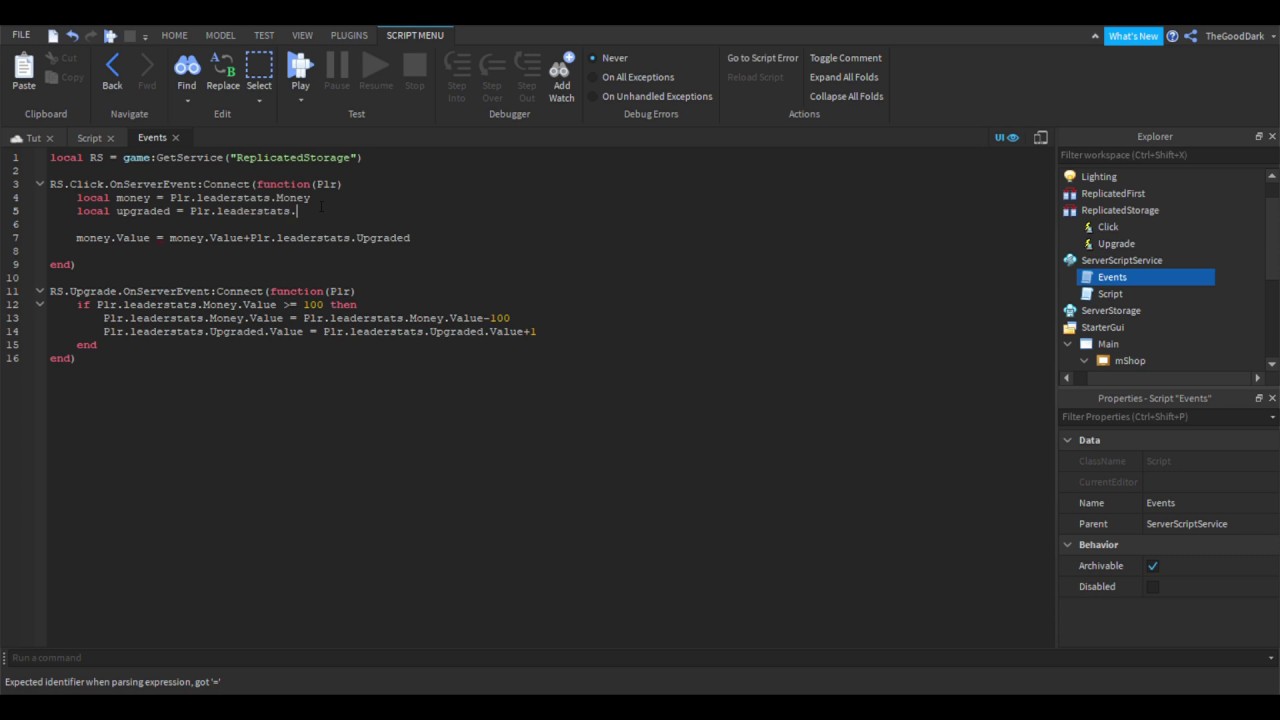
Task: Click the split editor view icon
Action: (1041, 137)
